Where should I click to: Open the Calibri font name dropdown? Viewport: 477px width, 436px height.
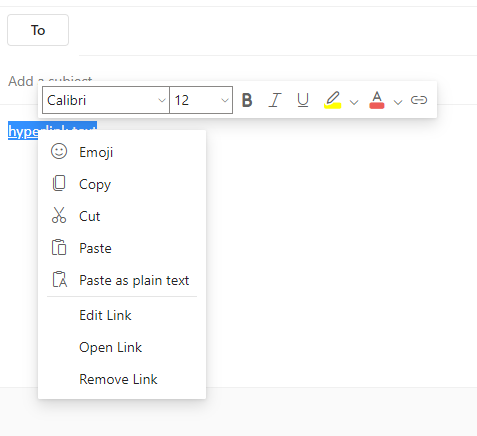click(x=106, y=100)
